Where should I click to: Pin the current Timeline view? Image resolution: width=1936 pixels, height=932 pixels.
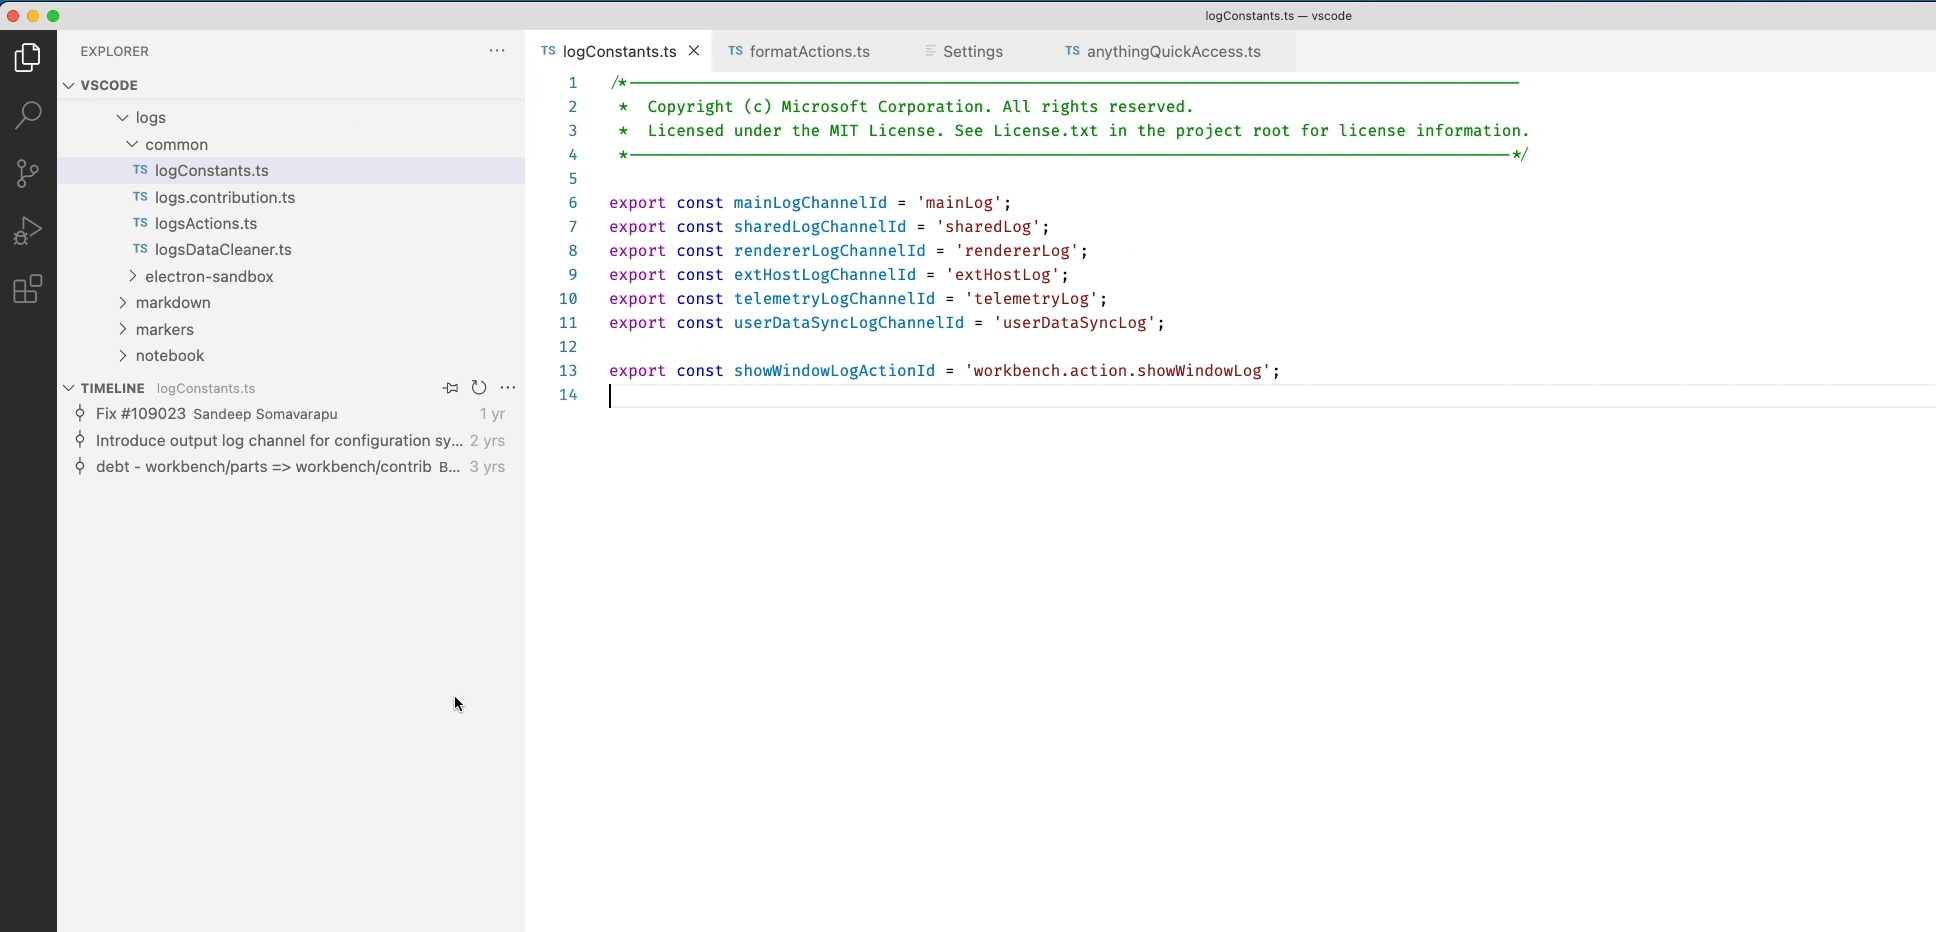point(451,388)
